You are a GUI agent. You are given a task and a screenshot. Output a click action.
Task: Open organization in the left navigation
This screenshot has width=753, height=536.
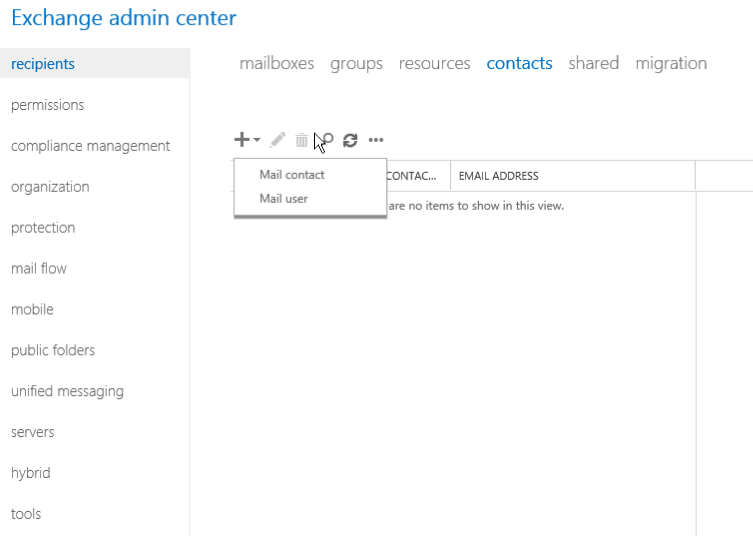(x=50, y=186)
